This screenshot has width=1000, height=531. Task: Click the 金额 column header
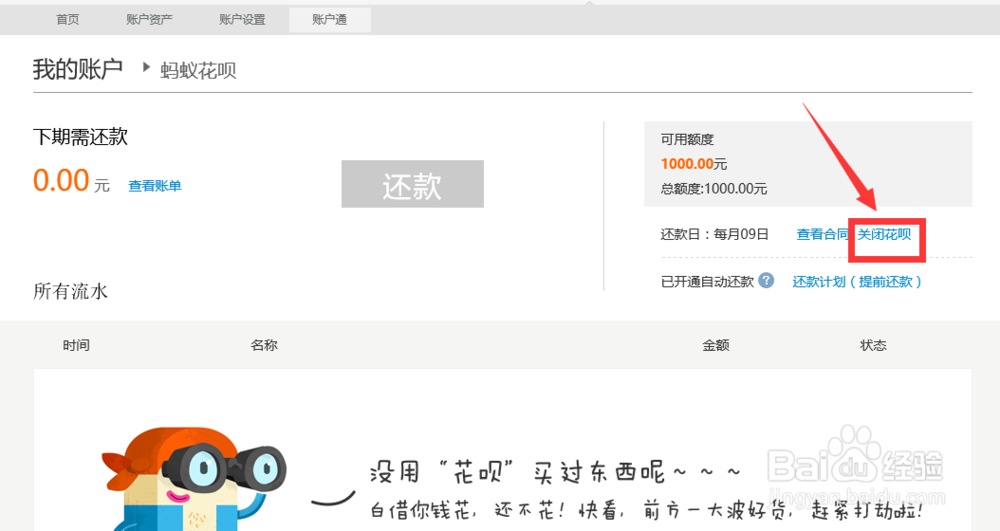(x=716, y=346)
